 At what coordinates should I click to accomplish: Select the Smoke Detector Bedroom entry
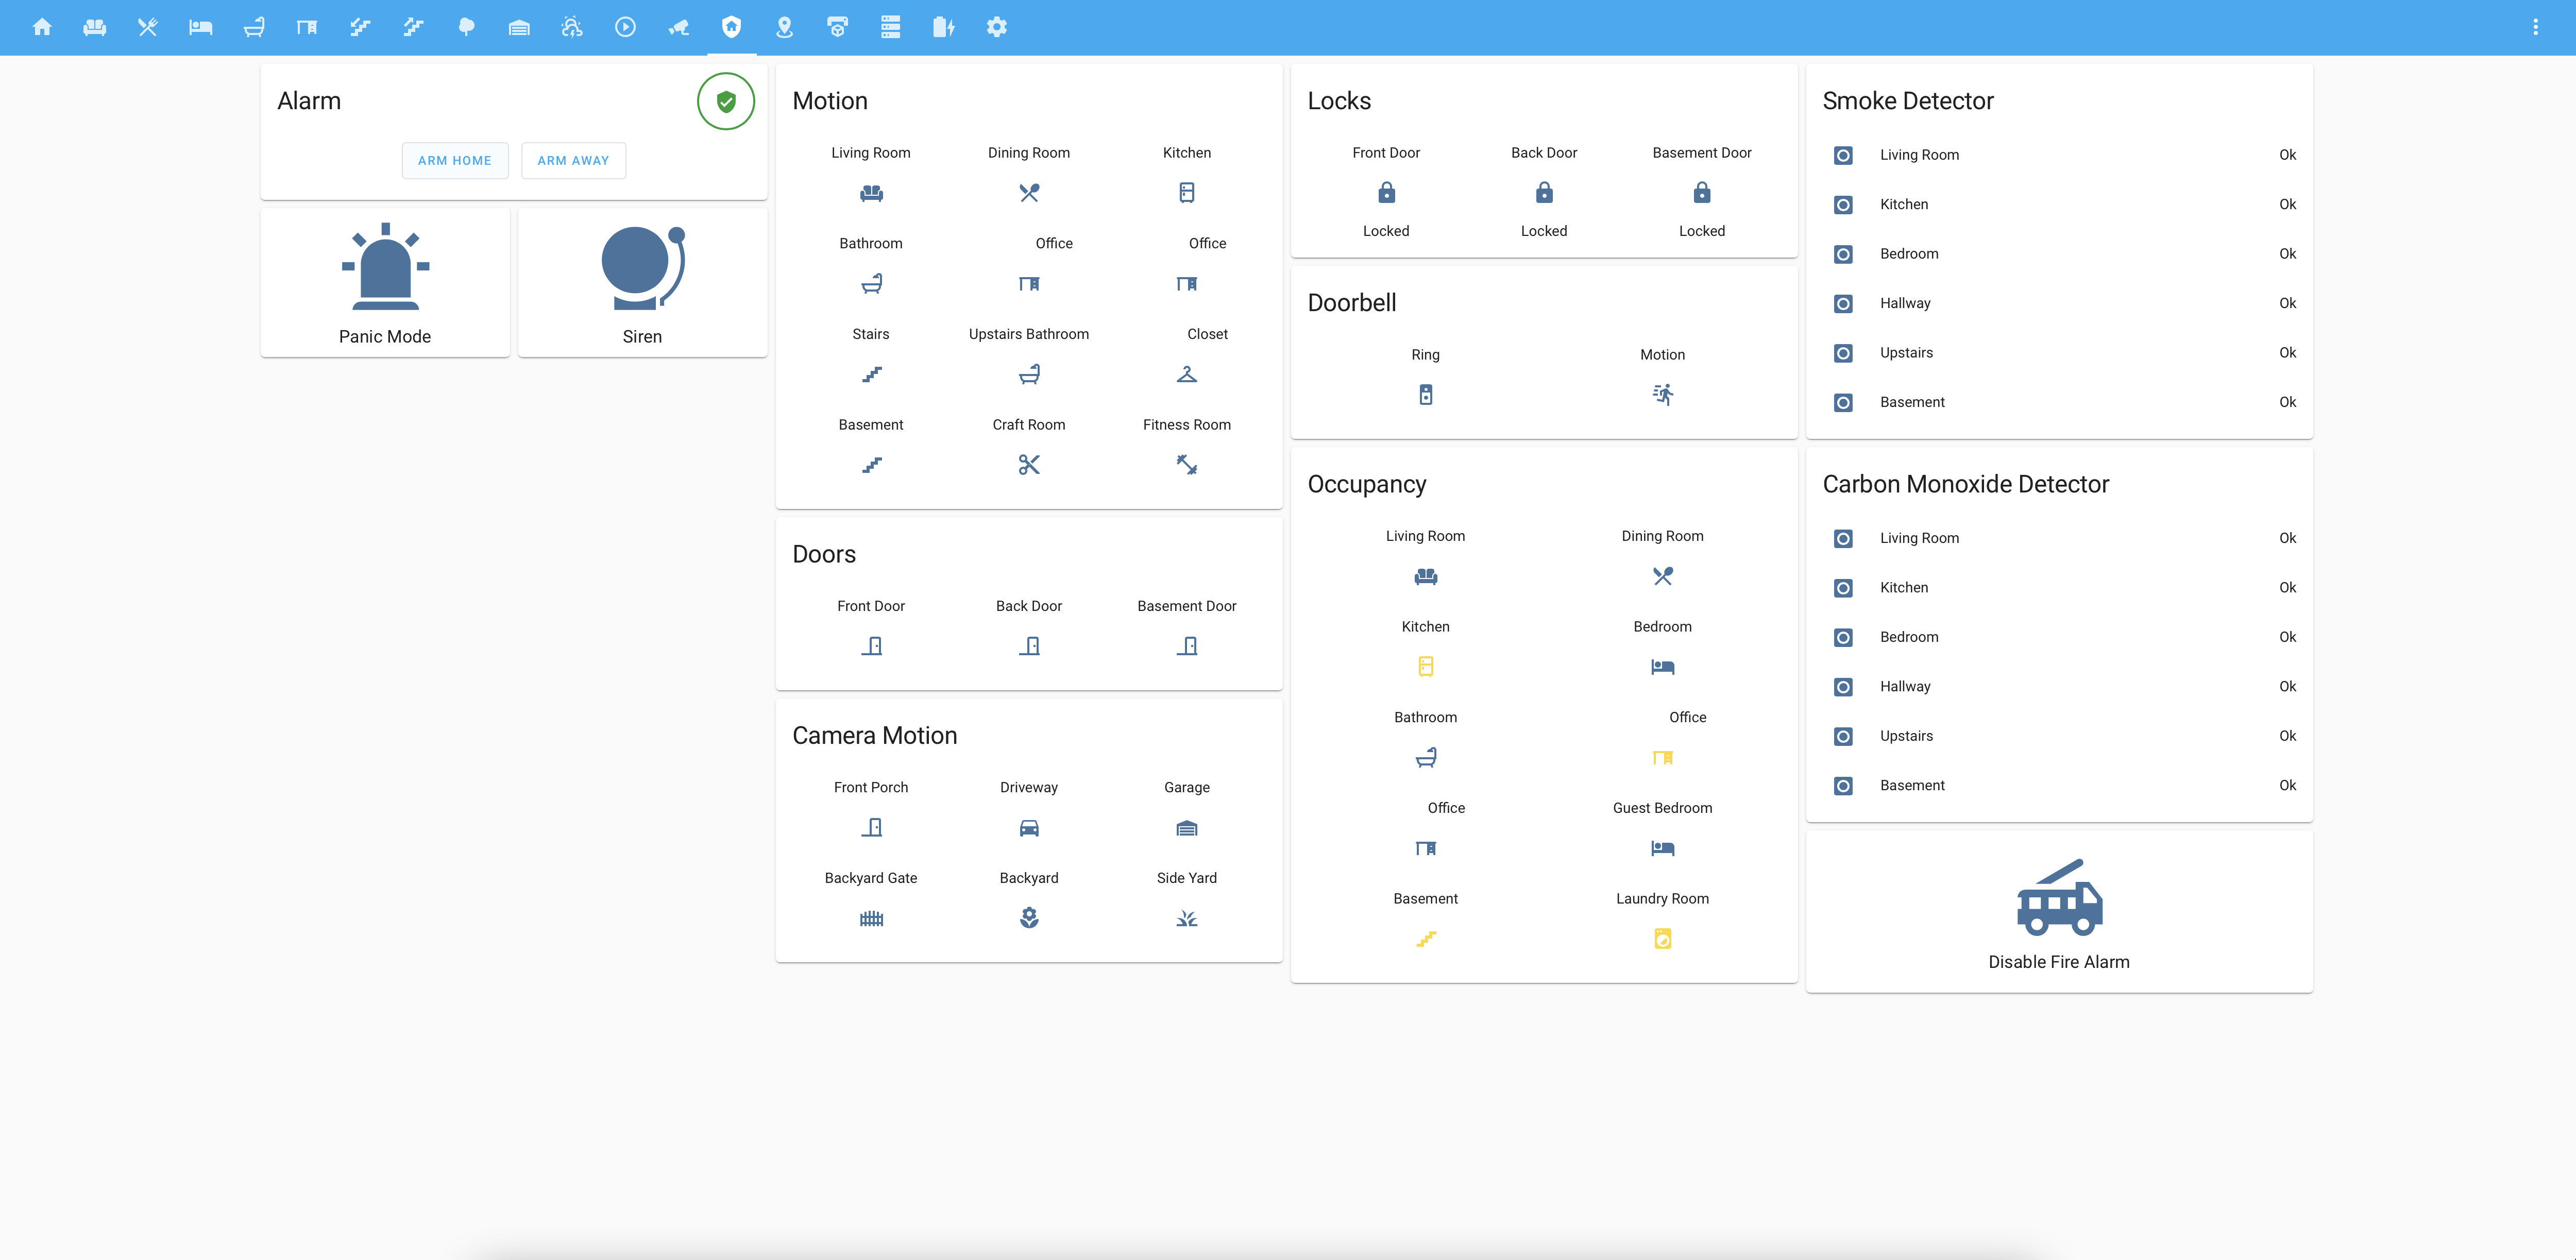2059,253
